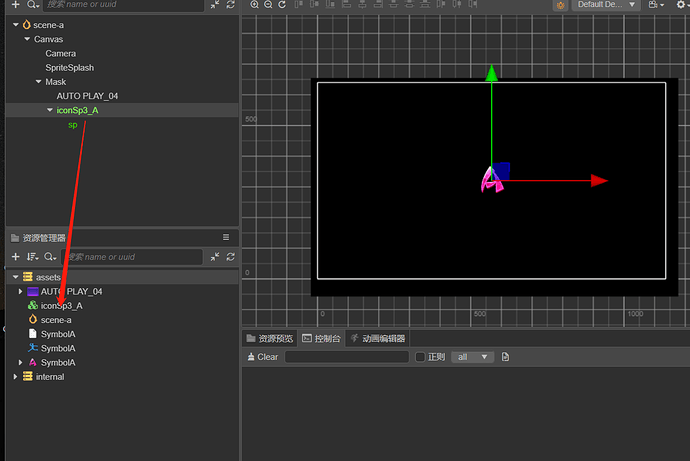Expand the pink SymbolA image asset

[x=20, y=362]
